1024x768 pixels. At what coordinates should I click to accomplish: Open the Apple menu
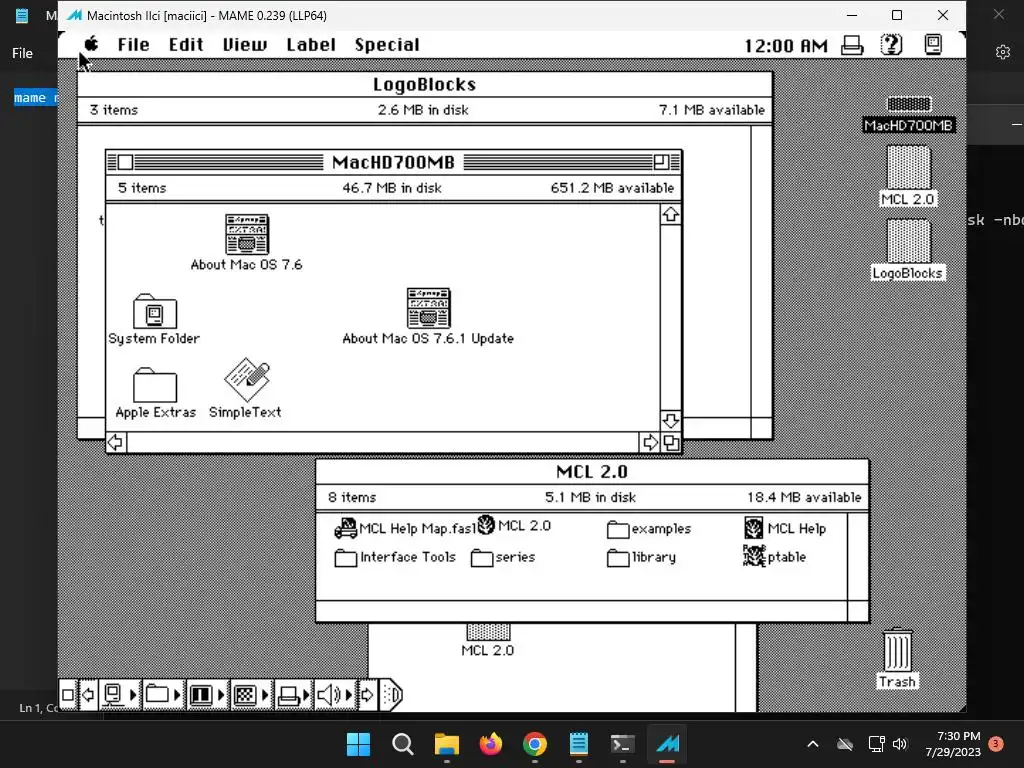click(x=91, y=44)
